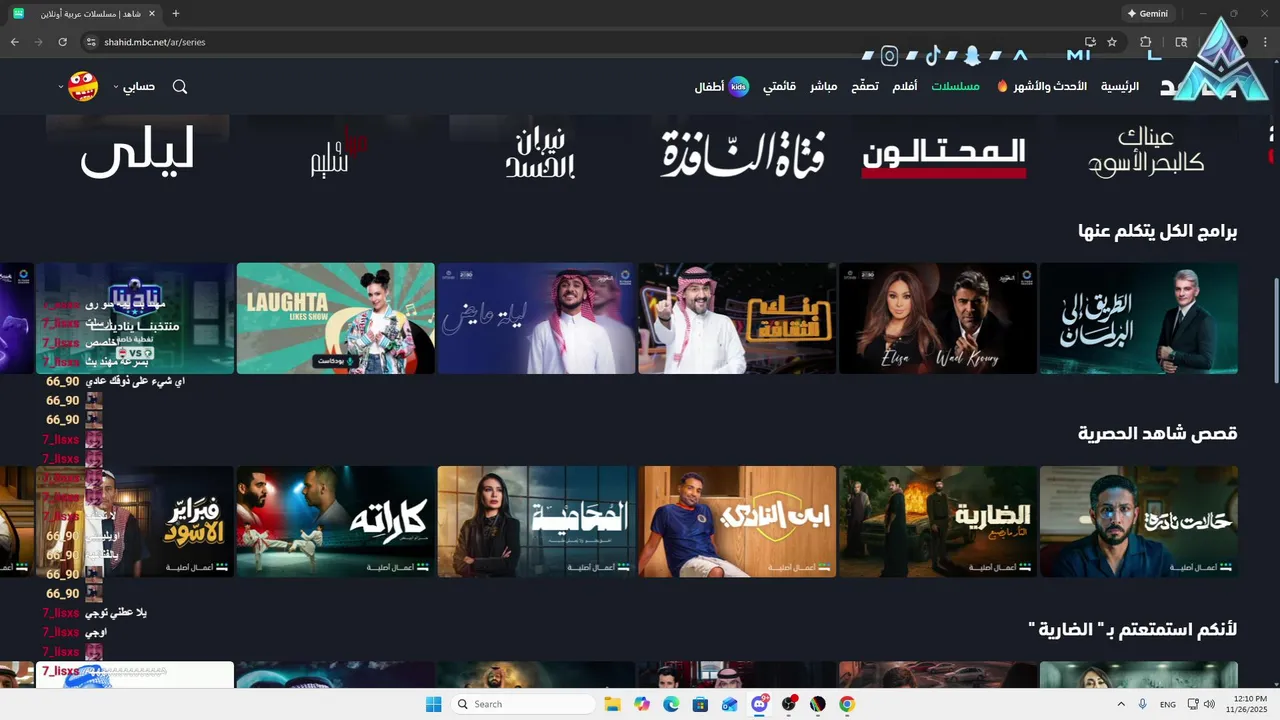
Task: Go back with browser back arrow
Action: point(14,42)
